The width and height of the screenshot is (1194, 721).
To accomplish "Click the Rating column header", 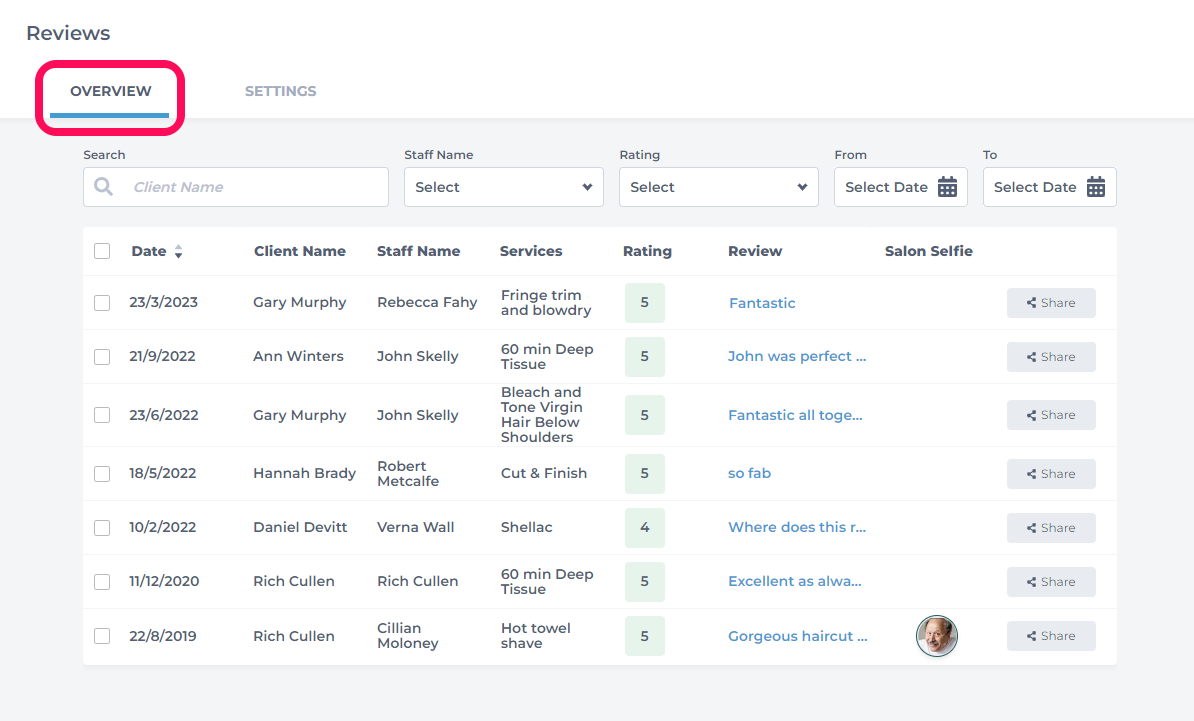I will pos(647,251).
